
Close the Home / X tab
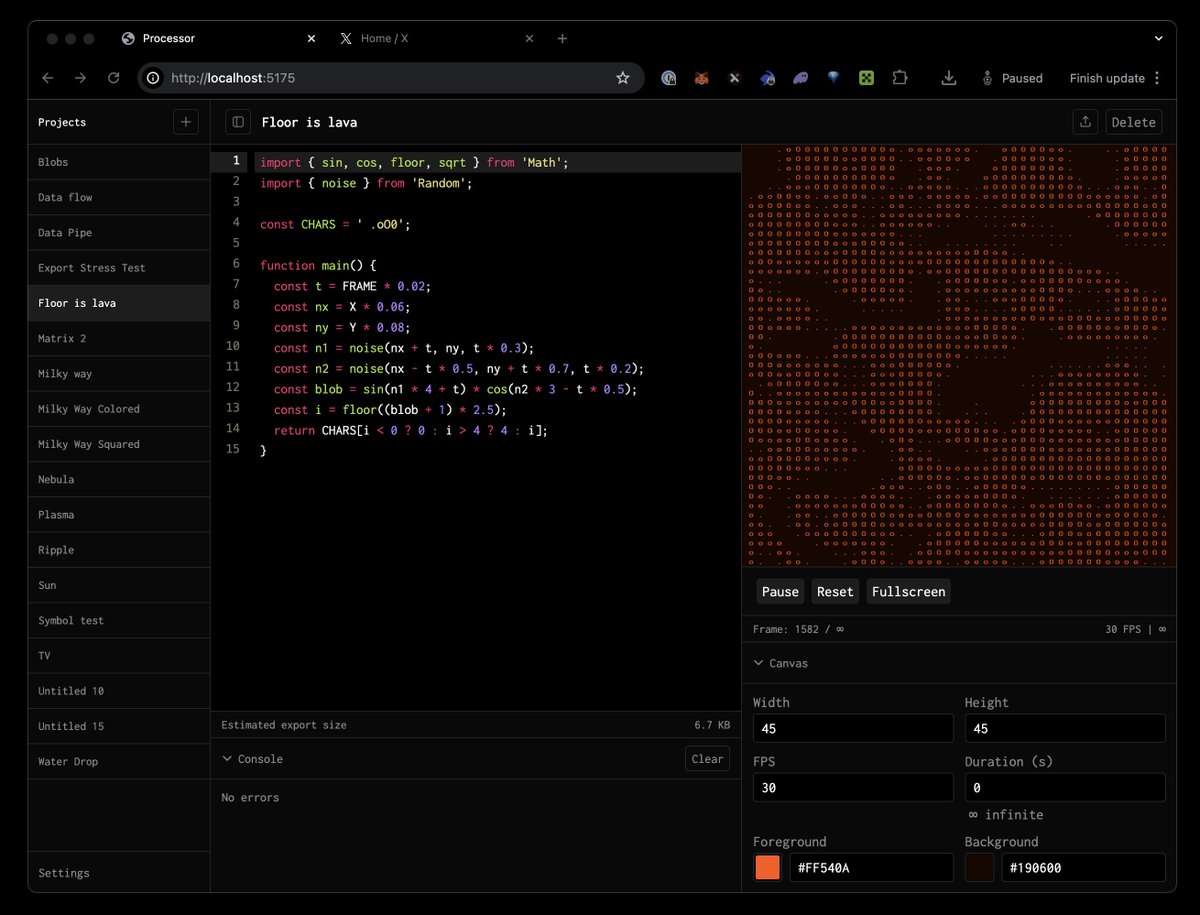[x=529, y=38]
